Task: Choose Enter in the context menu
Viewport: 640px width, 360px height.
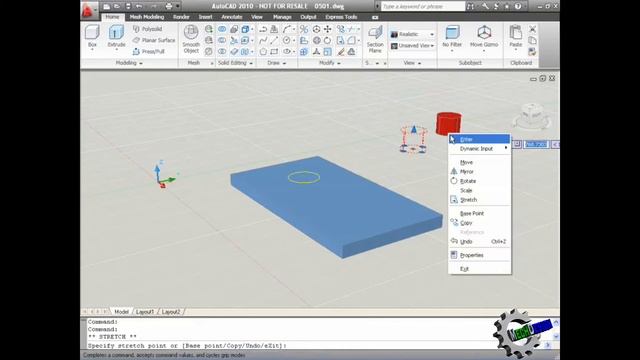Action: [x=480, y=139]
